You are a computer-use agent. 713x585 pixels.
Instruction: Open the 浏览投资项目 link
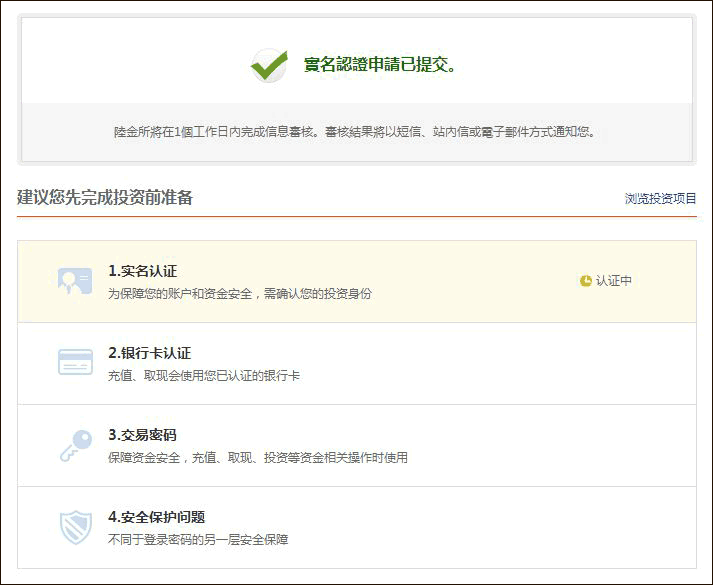[660, 199]
